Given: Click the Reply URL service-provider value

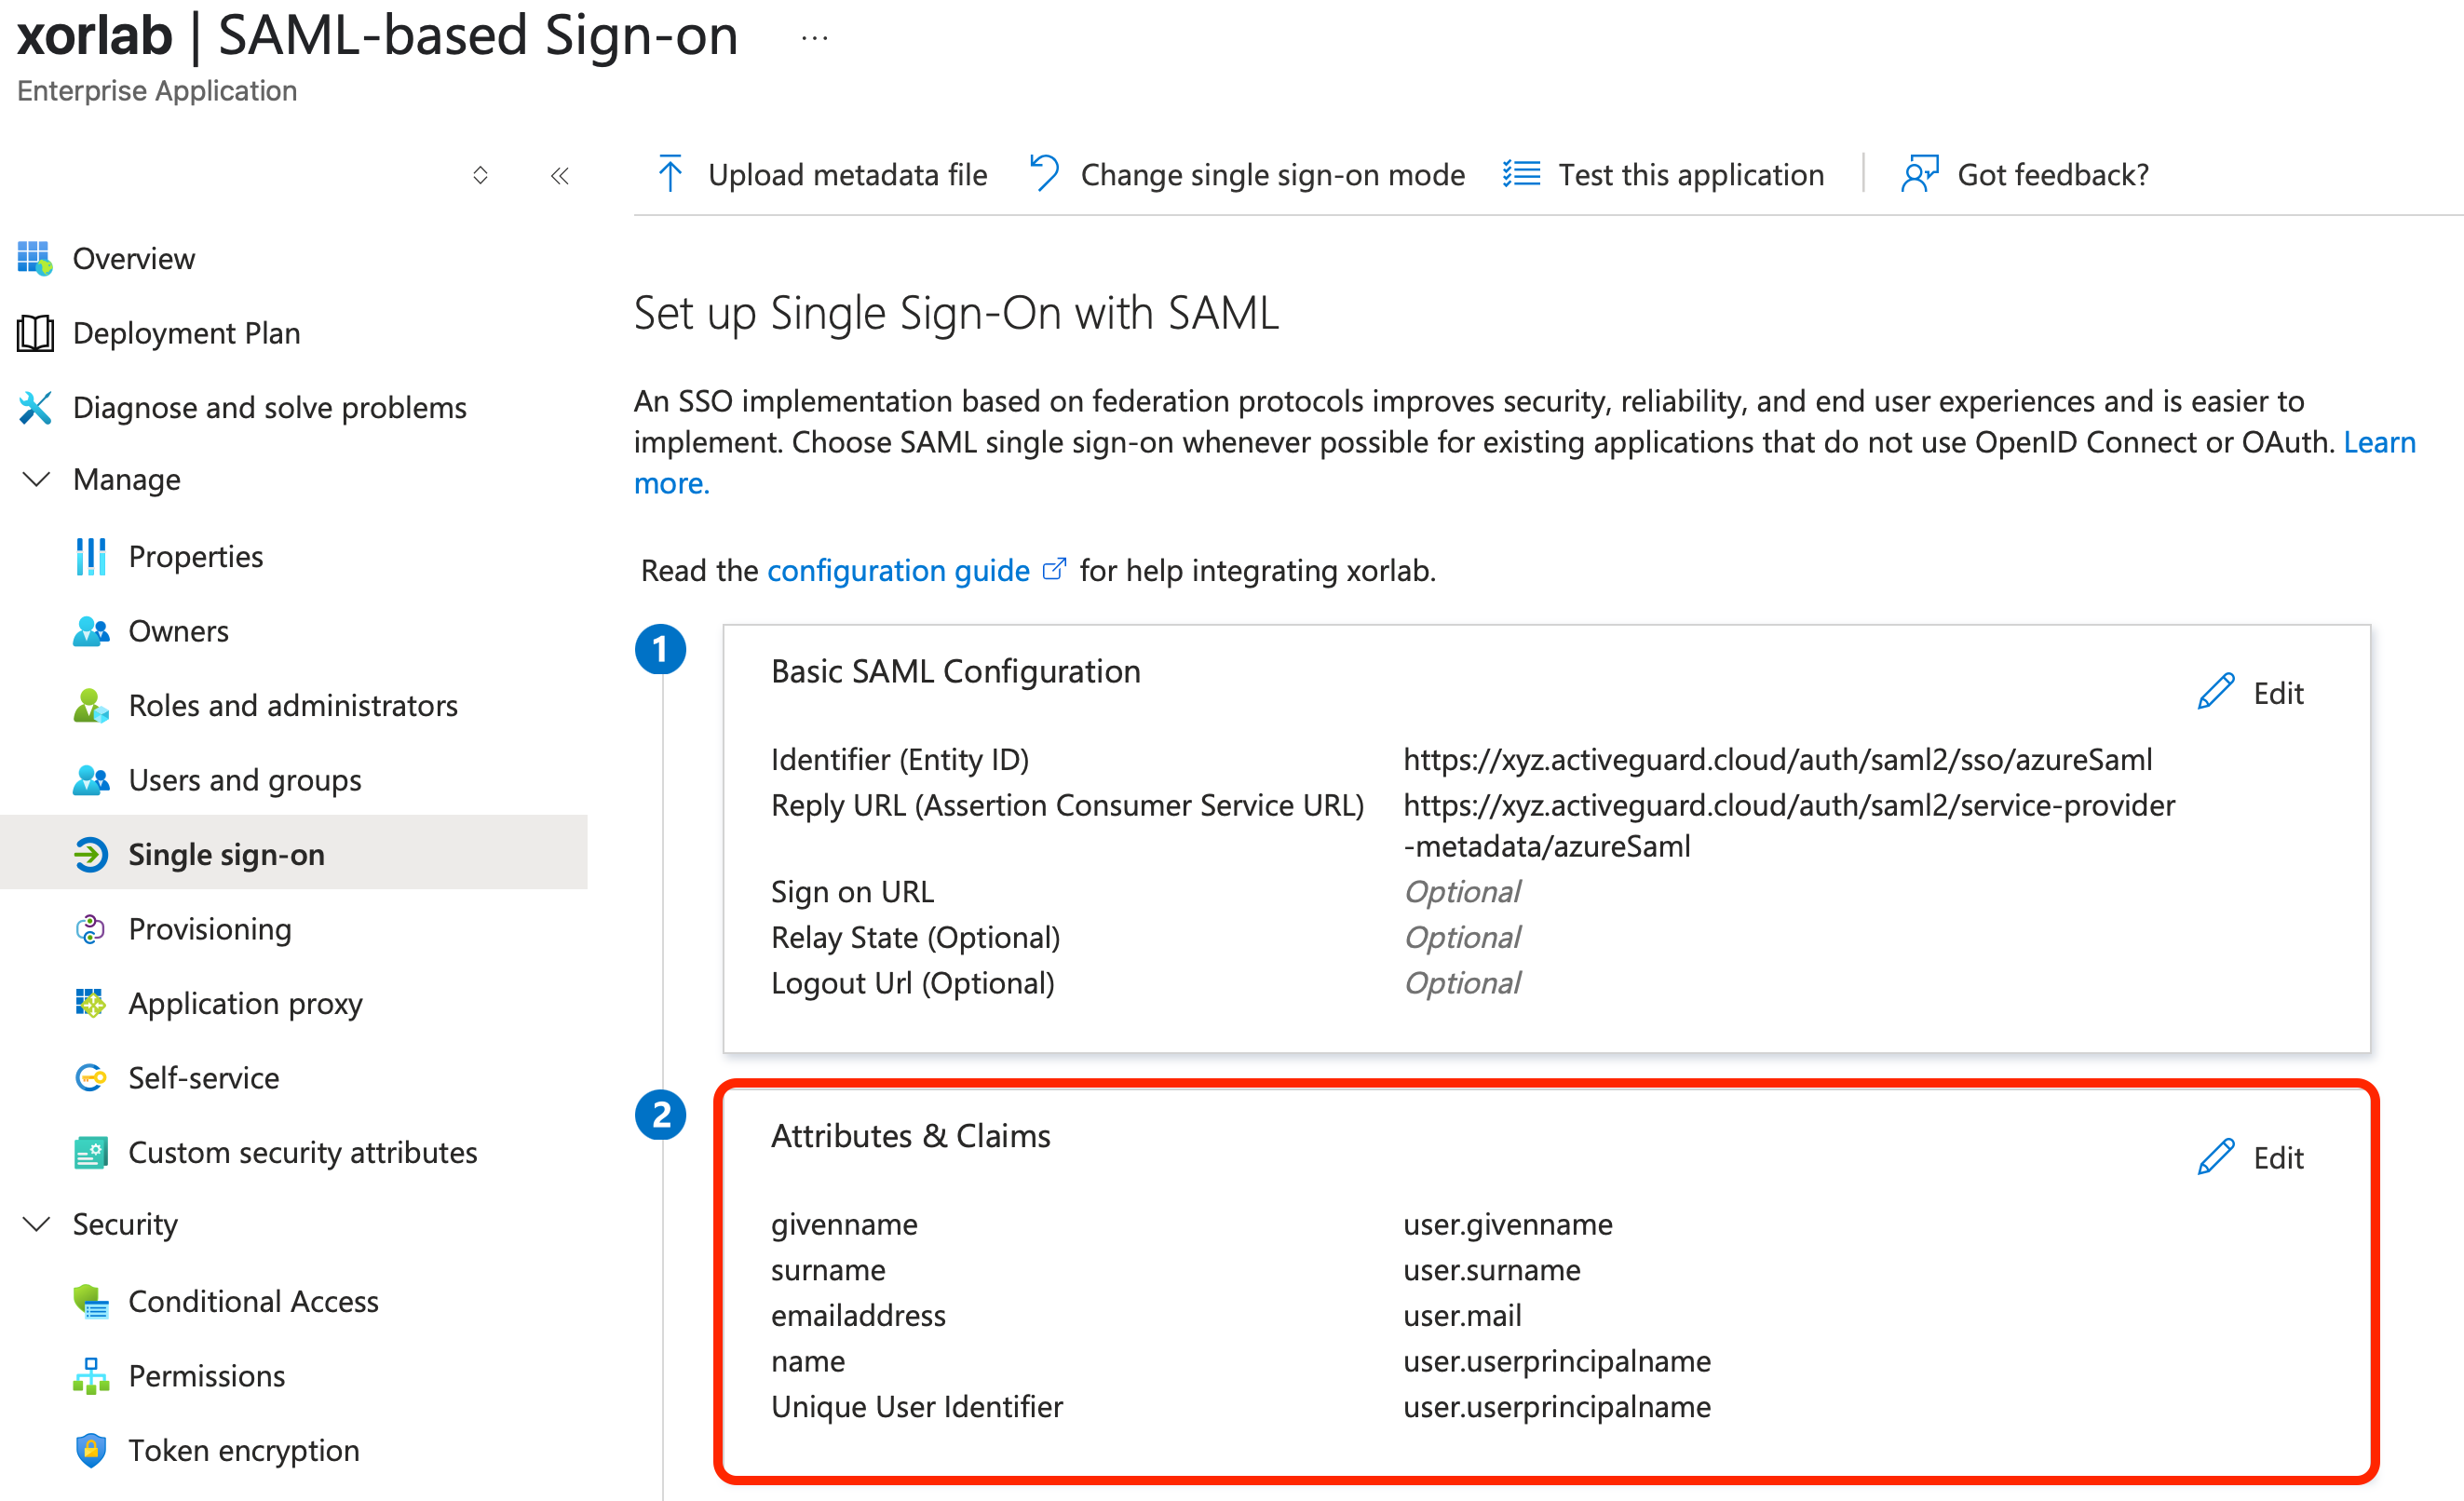Looking at the screenshot, I should 1789,825.
